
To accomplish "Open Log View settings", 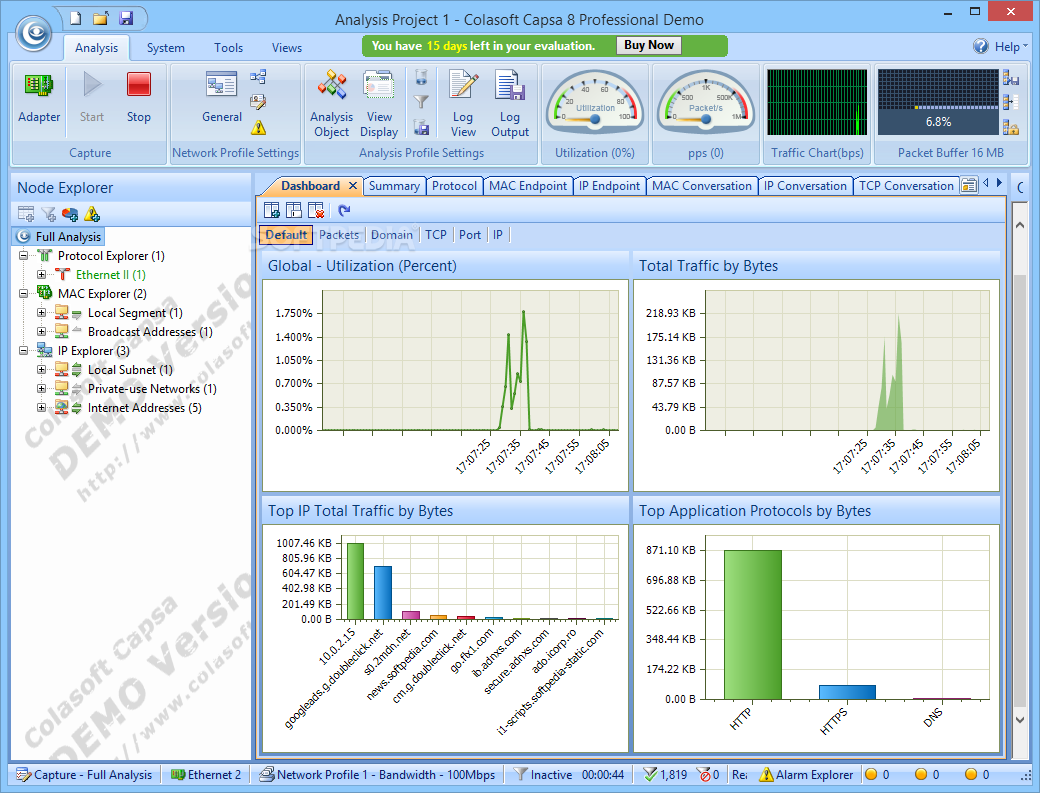I will (463, 103).
